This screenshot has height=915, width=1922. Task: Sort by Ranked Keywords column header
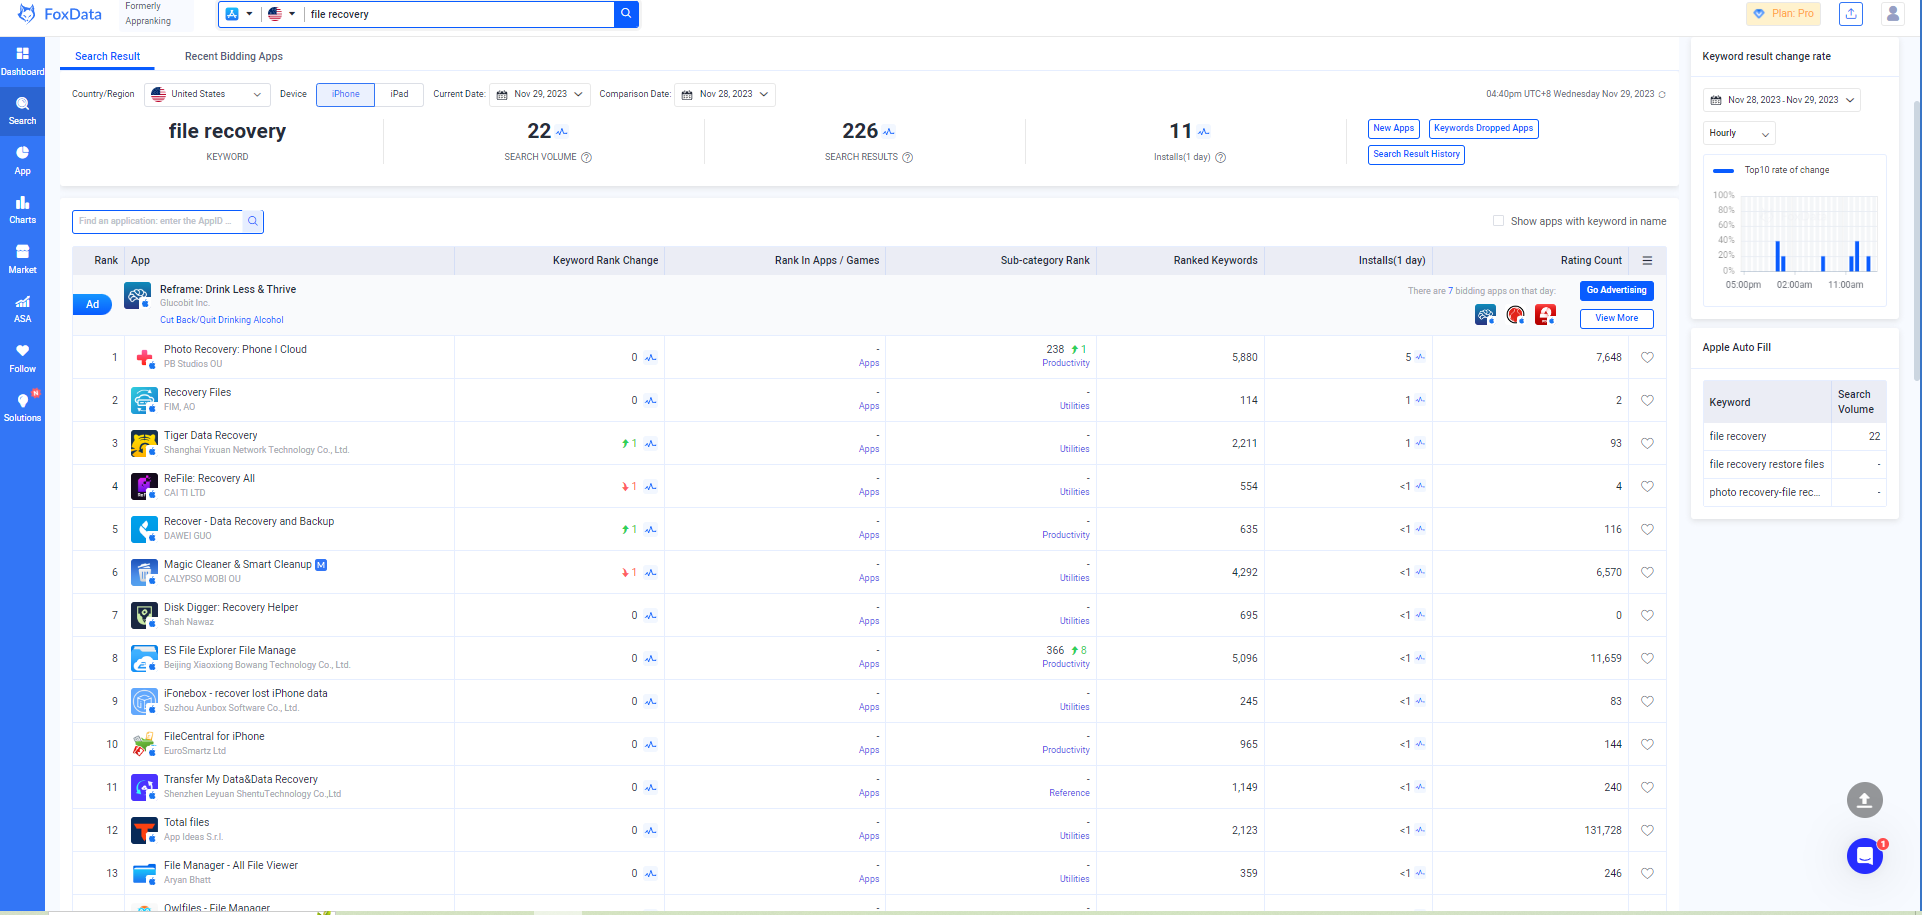point(1215,261)
